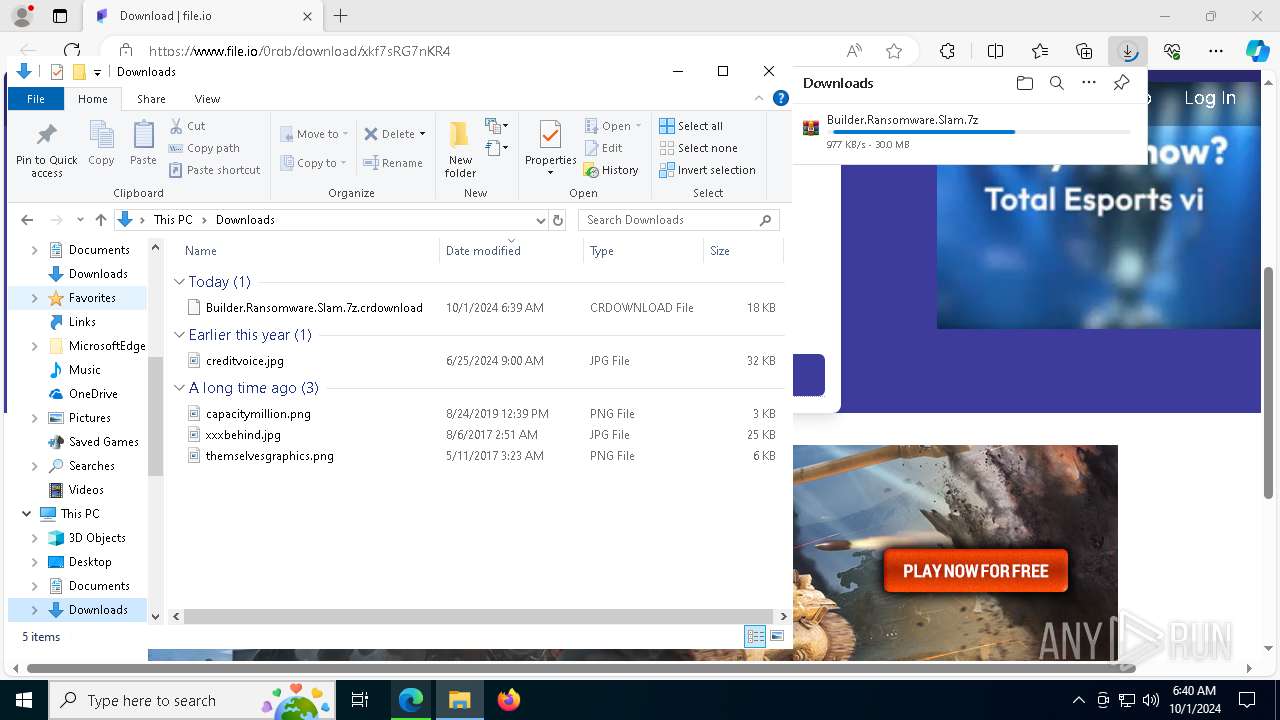1280x720 pixels.
Task: Collapse A long time ago group
Action: pos(180,388)
